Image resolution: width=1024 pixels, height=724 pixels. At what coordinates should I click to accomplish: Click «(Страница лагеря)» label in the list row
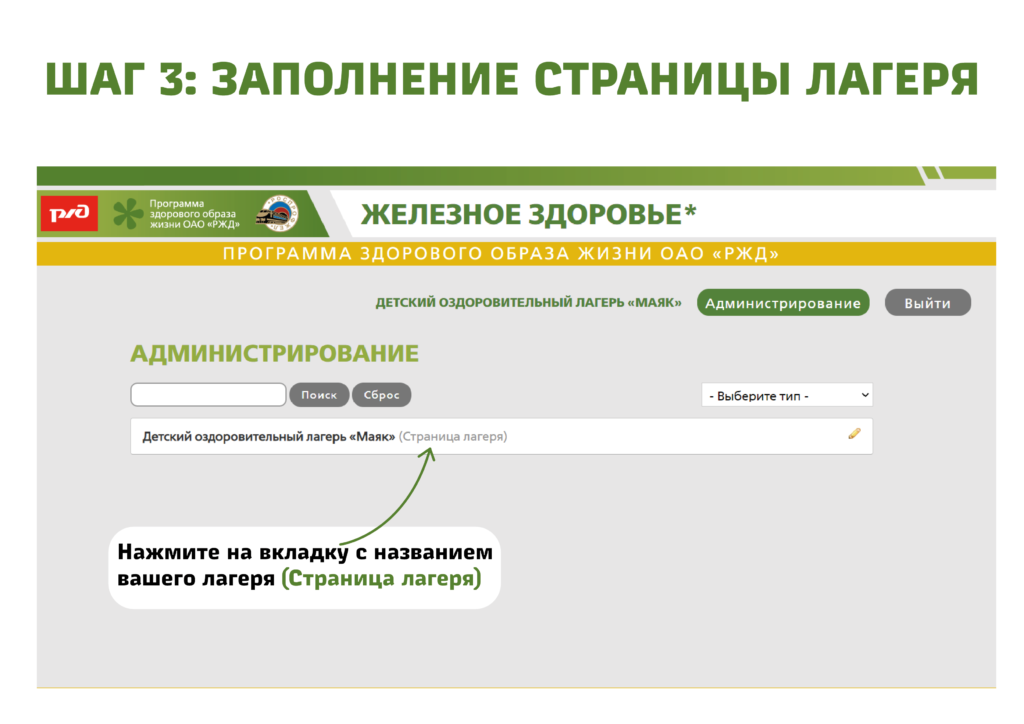coord(453,437)
